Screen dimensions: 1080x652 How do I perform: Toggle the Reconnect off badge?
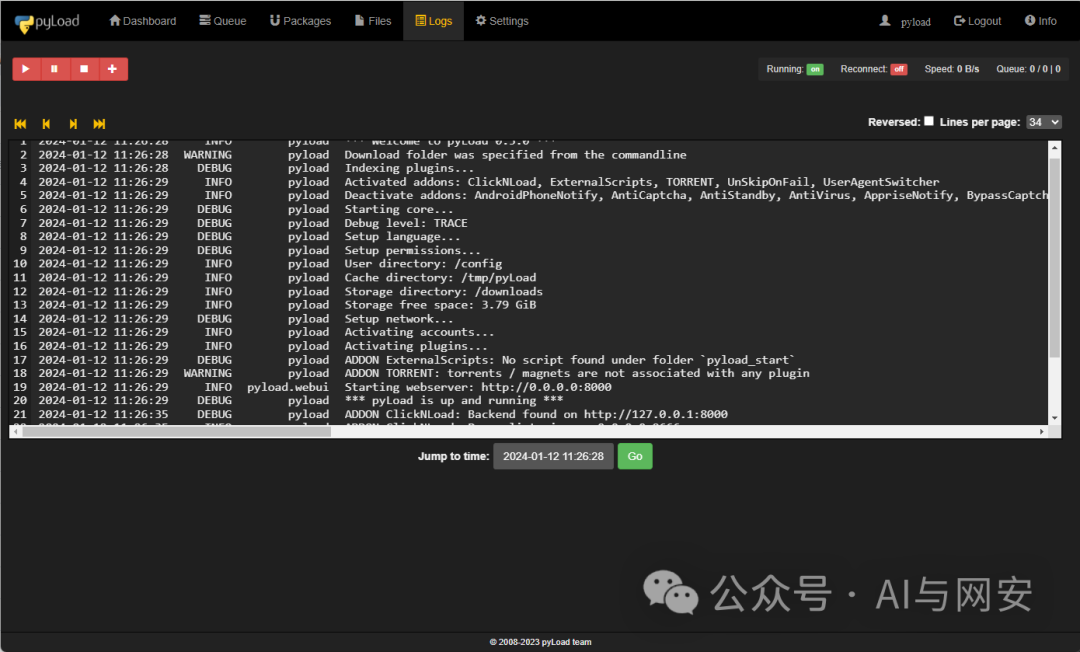(x=899, y=69)
